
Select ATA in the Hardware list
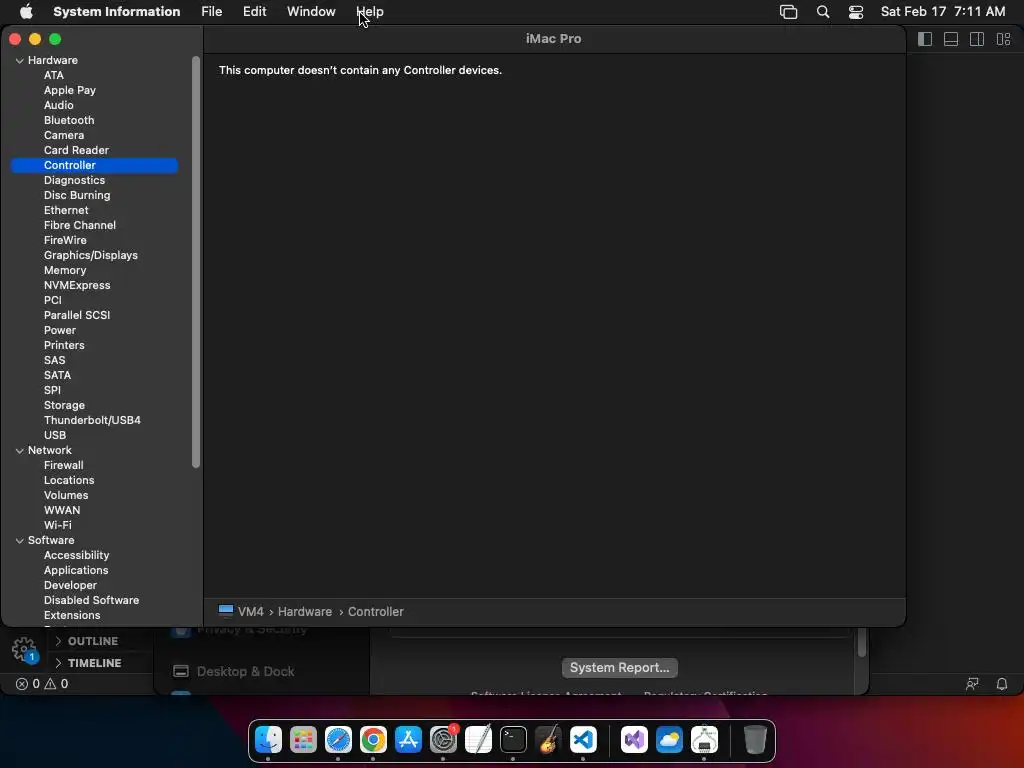click(54, 75)
